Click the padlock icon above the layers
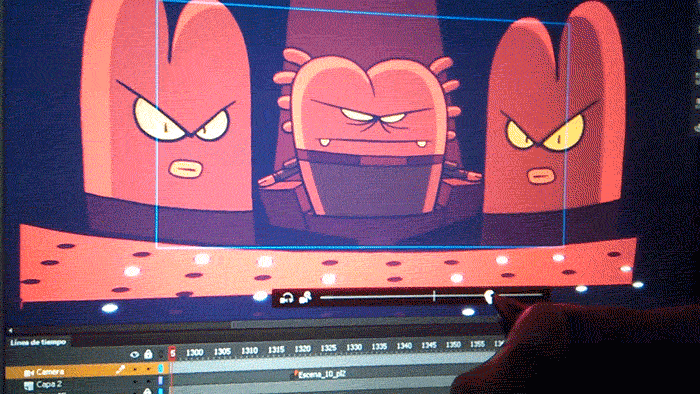 [148, 354]
